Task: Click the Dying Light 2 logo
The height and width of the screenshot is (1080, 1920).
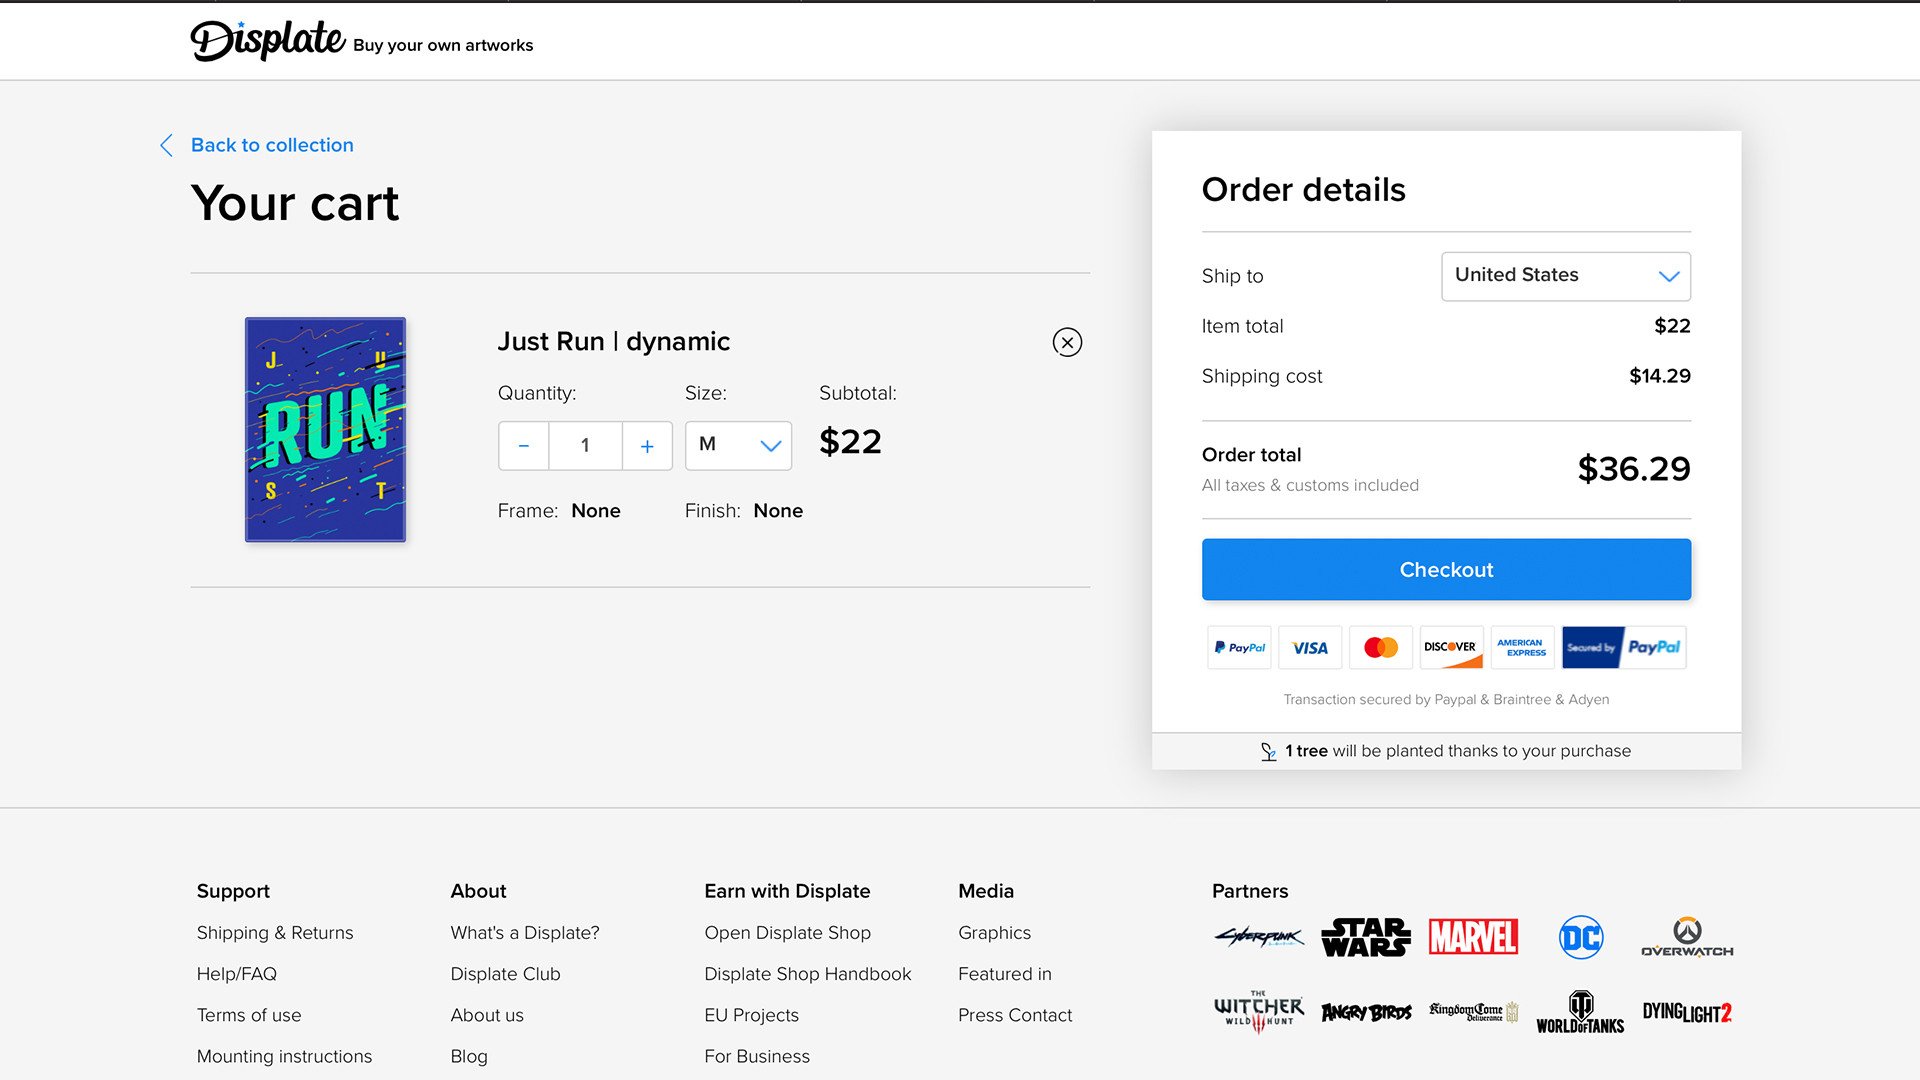Action: click(x=1687, y=1012)
